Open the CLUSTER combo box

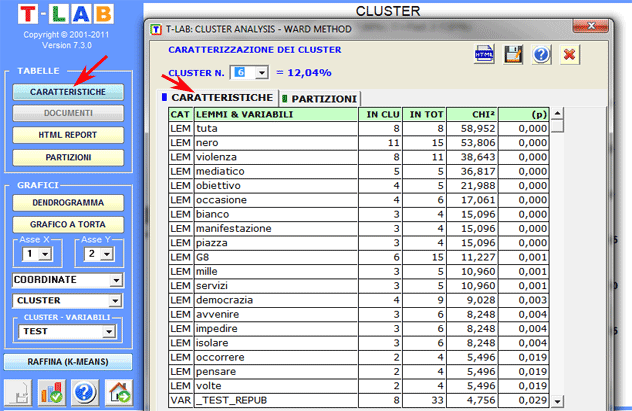[68, 301]
